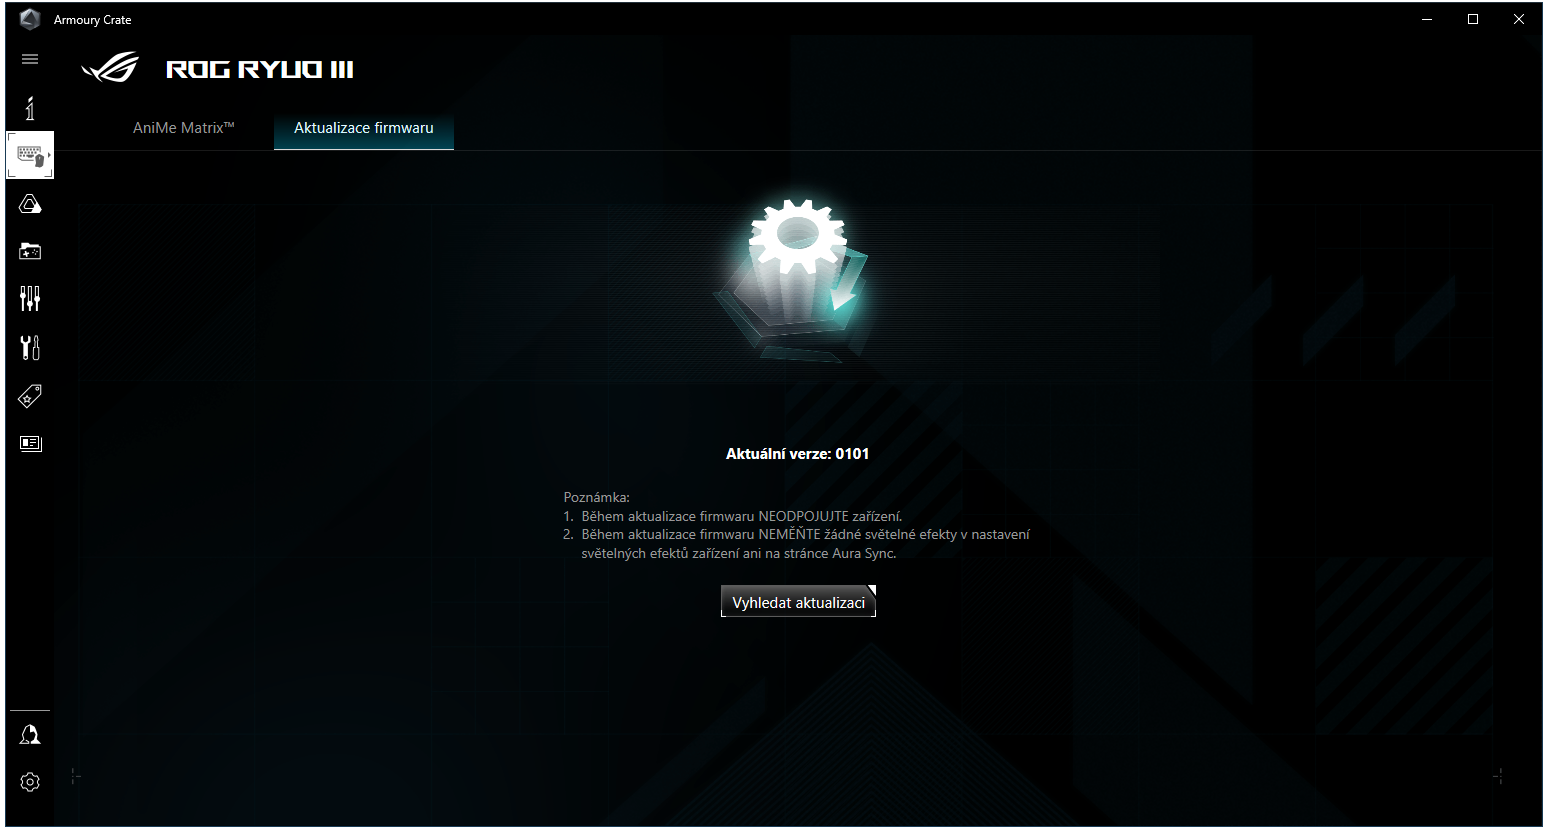This screenshot has width=1548, height=829.
Task: Click the Poznámka: label
Action: pos(597,497)
